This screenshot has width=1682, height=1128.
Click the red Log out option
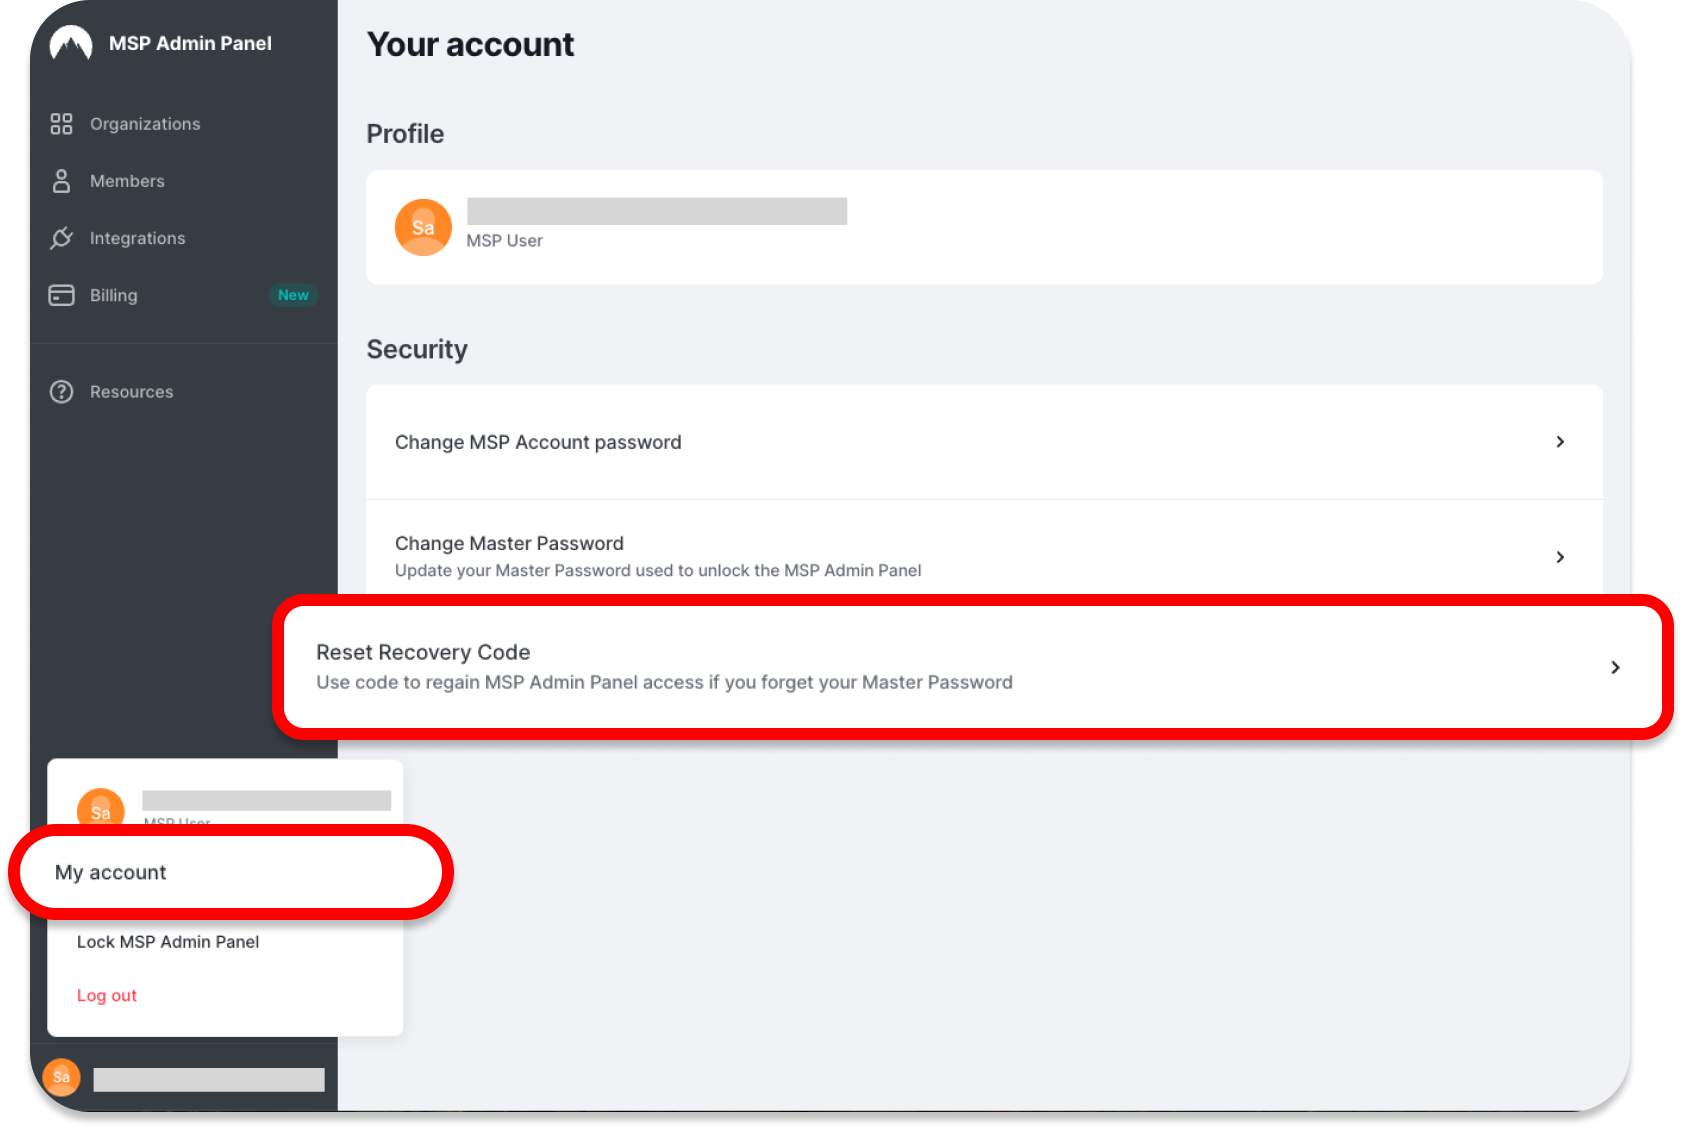click(107, 996)
